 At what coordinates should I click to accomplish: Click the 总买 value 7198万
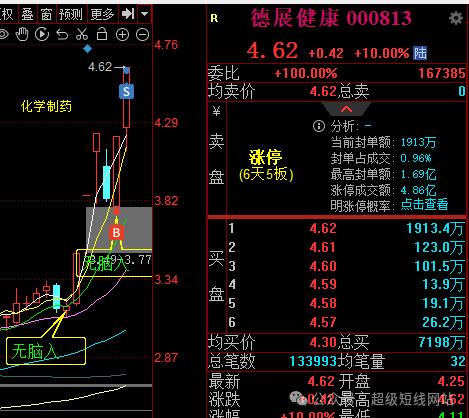(x=442, y=342)
